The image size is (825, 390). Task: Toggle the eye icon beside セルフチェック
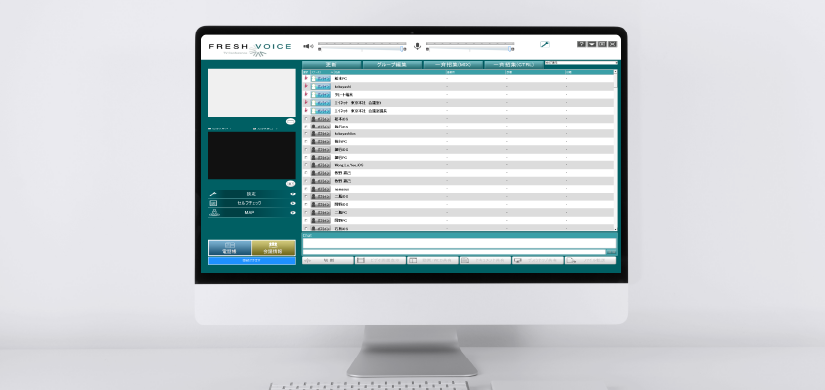click(293, 203)
